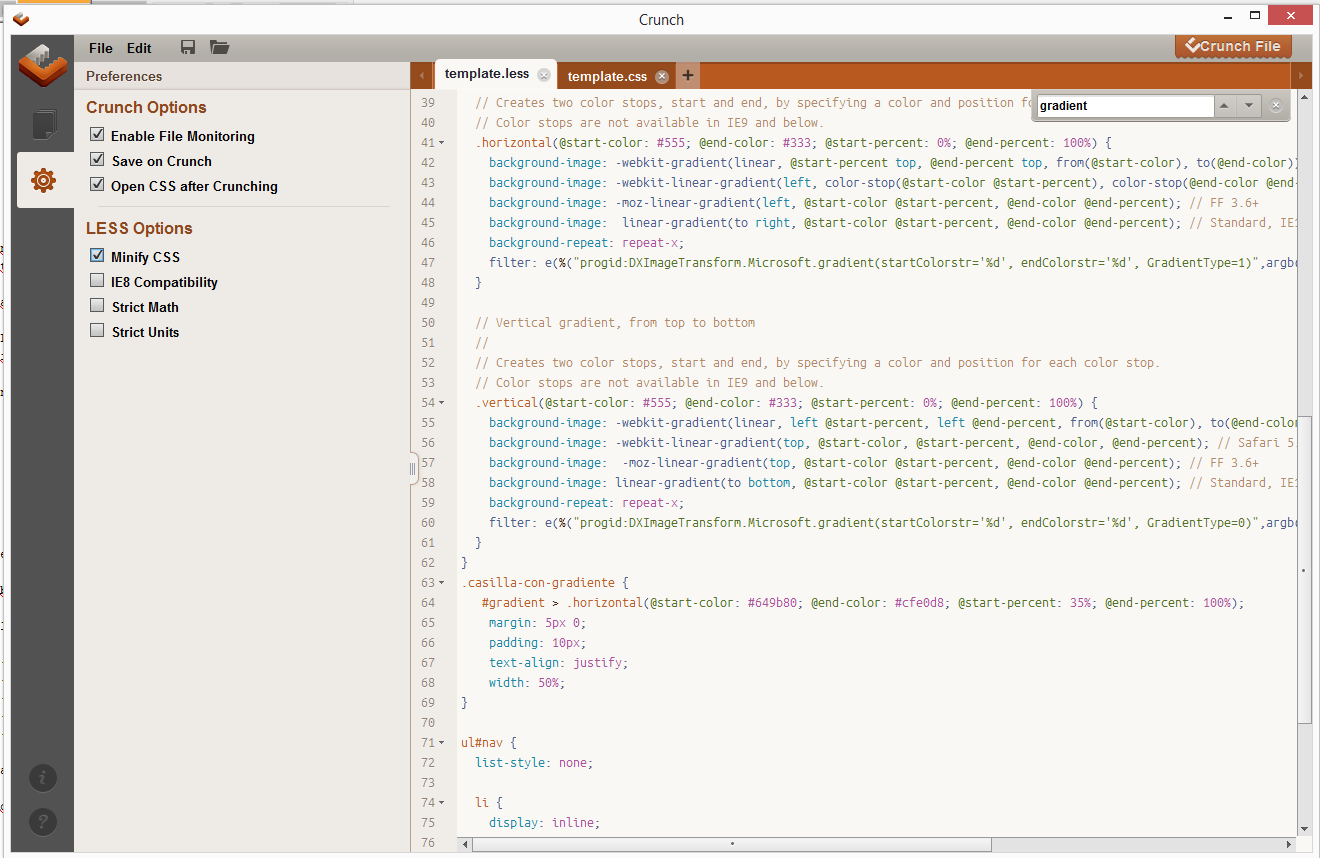Find next gradient match arrow
The width and height of the screenshot is (1320, 858).
[x=1249, y=105]
